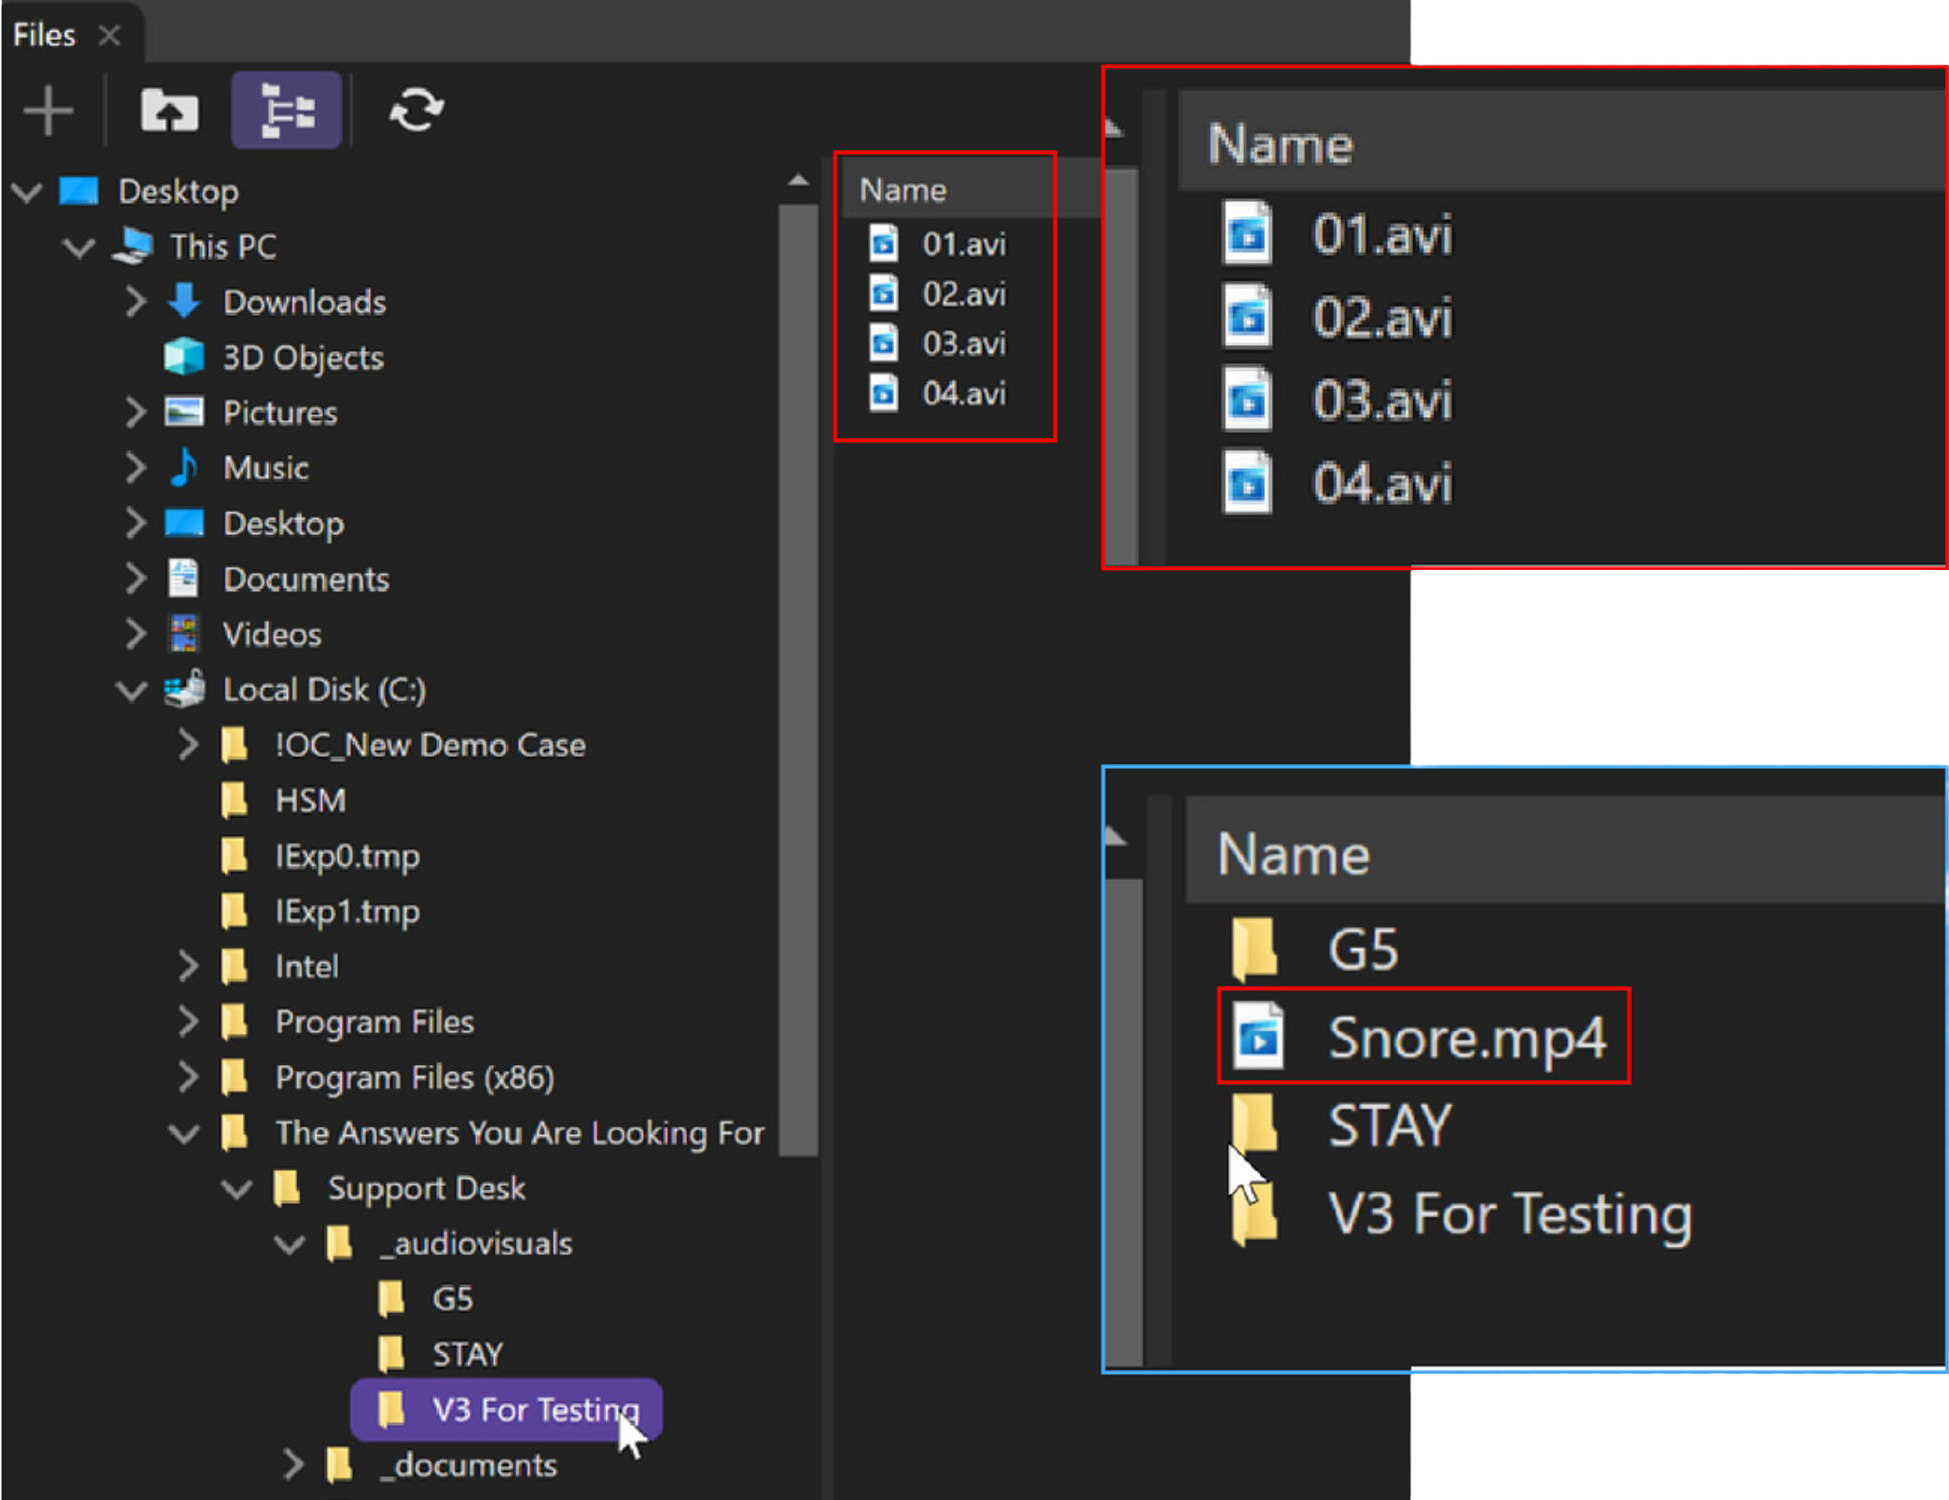Click the refresh icon in the toolbar
Viewport: 1949px width, 1500px height.
click(416, 110)
